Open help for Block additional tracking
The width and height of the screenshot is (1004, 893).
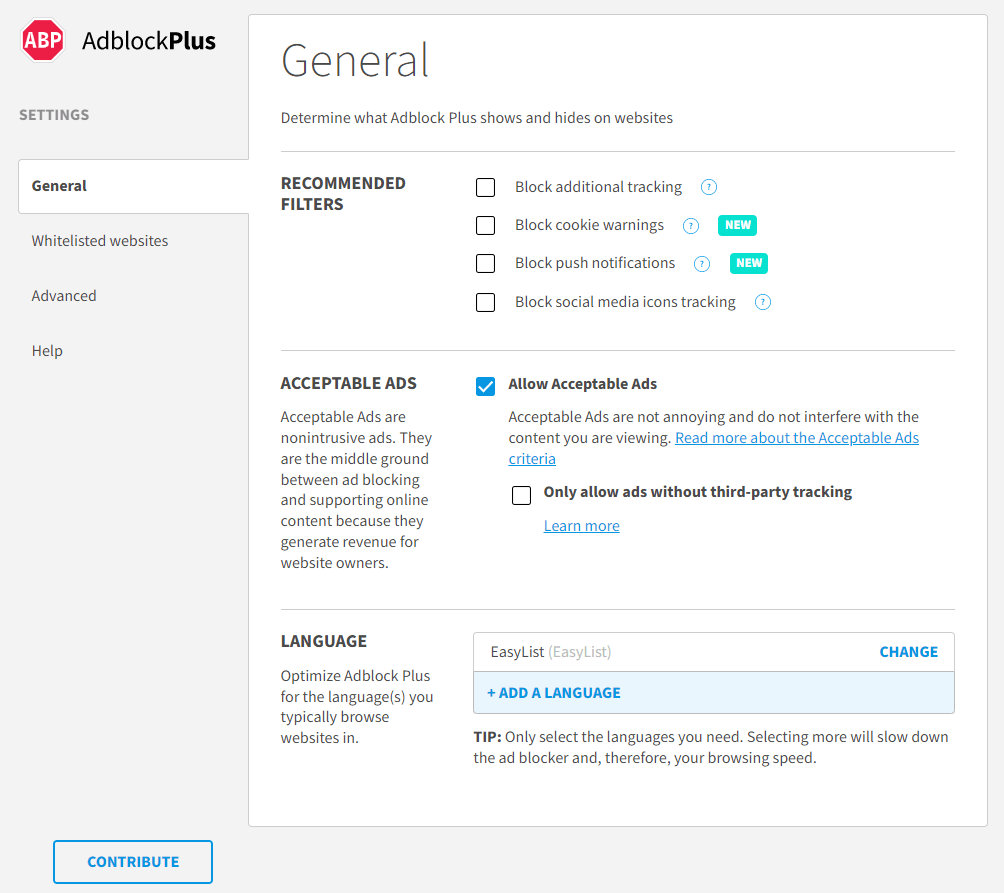[x=709, y=187]
